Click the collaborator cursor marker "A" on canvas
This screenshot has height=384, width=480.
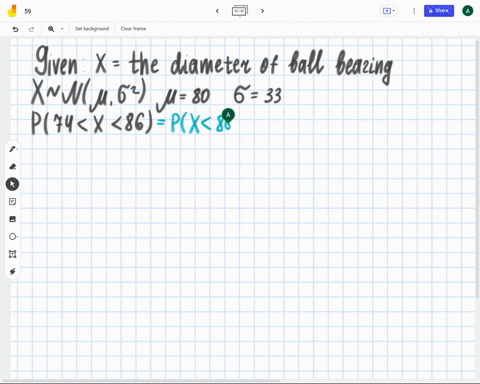click(228, 115)
